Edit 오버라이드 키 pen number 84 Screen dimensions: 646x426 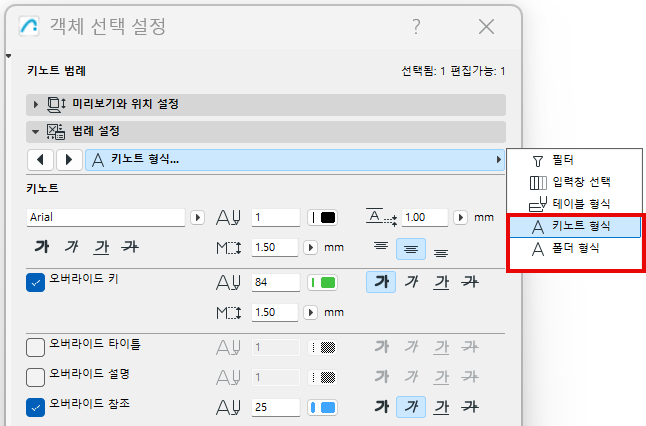(276, 282)
